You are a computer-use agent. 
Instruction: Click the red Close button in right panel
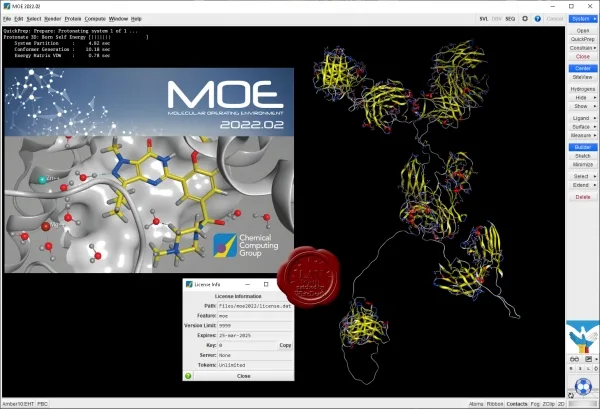coord(583,56)
